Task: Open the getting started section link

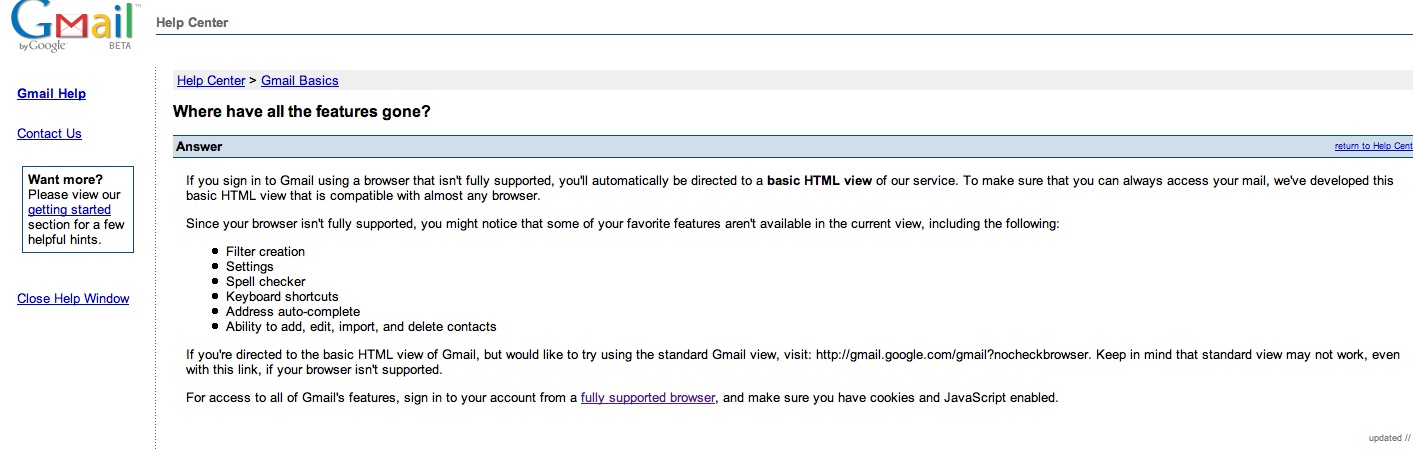Action: coord(69,210)
